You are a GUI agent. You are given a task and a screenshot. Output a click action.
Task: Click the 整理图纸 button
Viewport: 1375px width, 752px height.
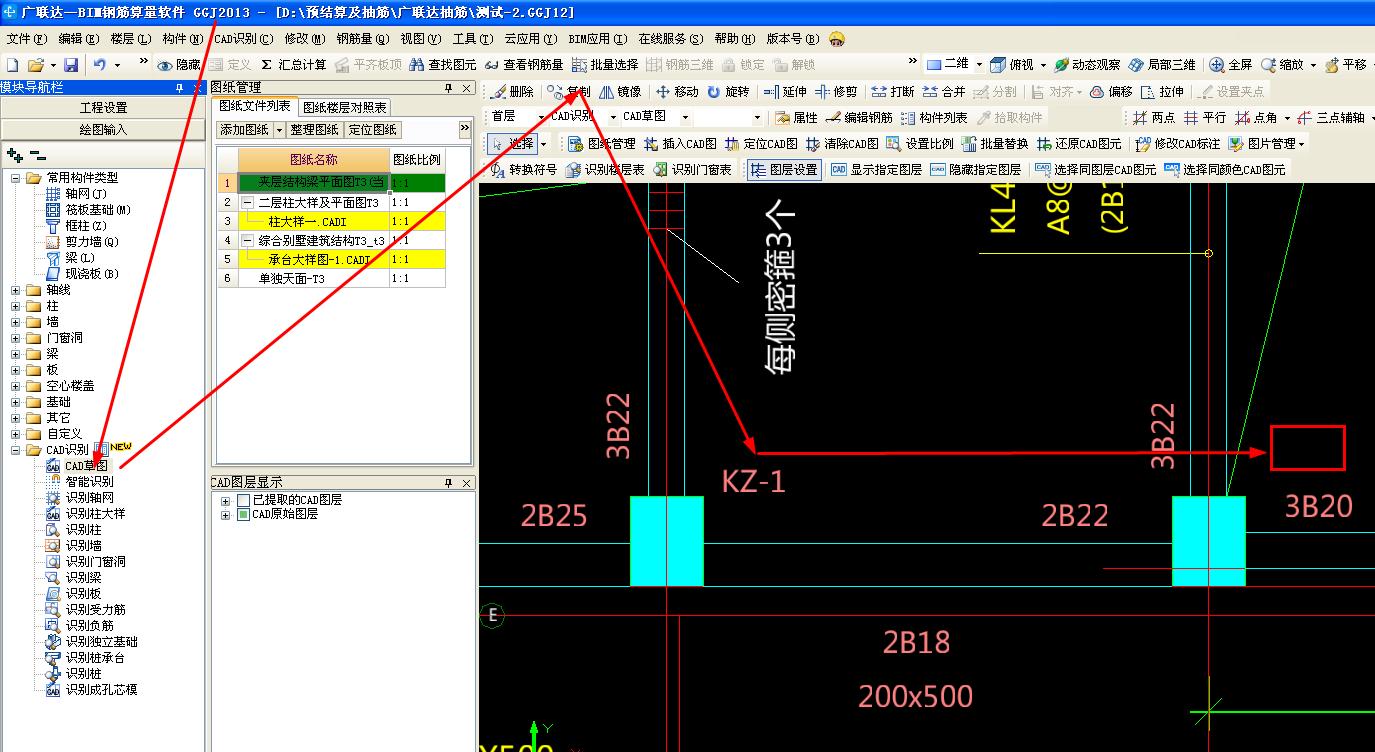[315, 130]
